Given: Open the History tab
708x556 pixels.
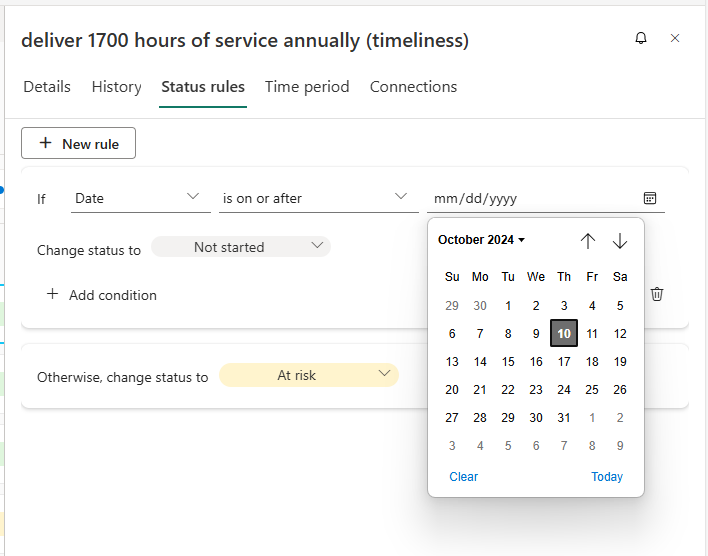Looking at the screenshot, I should [116, 87].
